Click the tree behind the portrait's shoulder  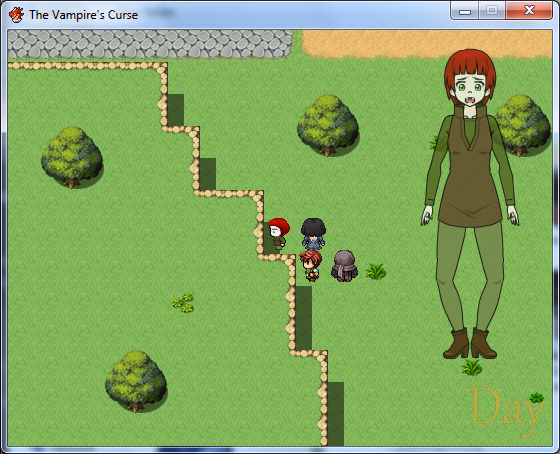523,125
